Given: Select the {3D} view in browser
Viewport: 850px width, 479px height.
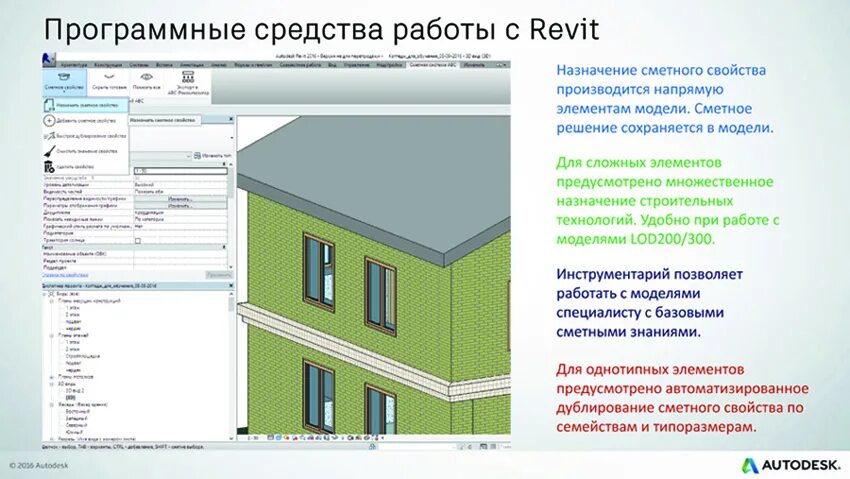Looking at the screenshot, I should [x=70, y=397].
